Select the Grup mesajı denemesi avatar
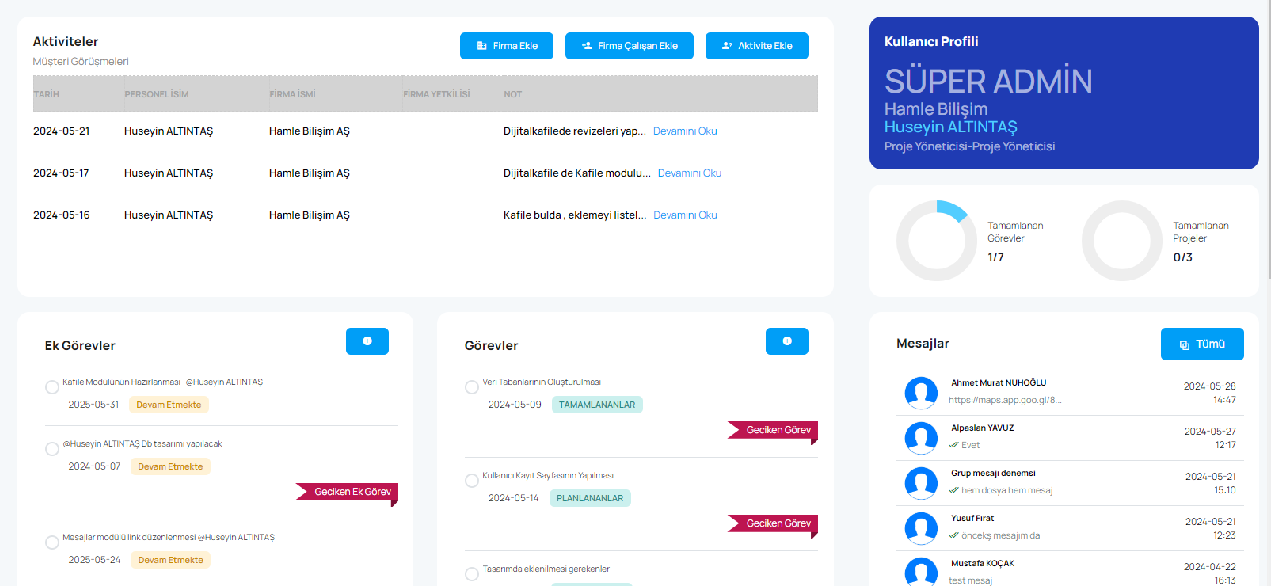 [920, 483]
